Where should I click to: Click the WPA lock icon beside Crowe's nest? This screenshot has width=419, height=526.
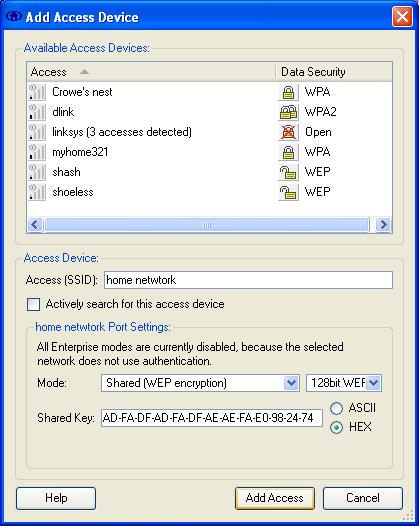(288, 92)
